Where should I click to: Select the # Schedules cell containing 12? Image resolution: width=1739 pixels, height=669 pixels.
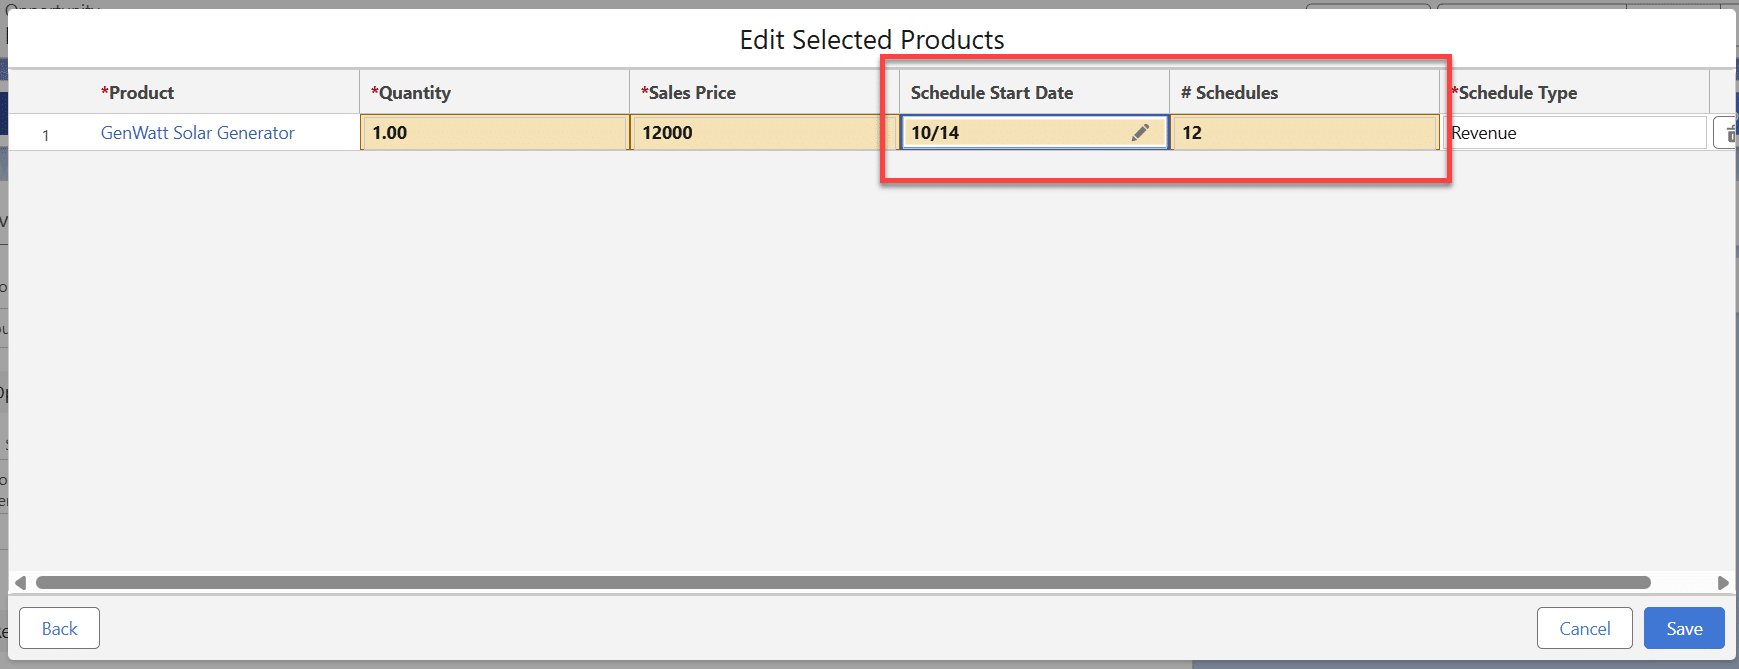click(x=1303, y=133)
